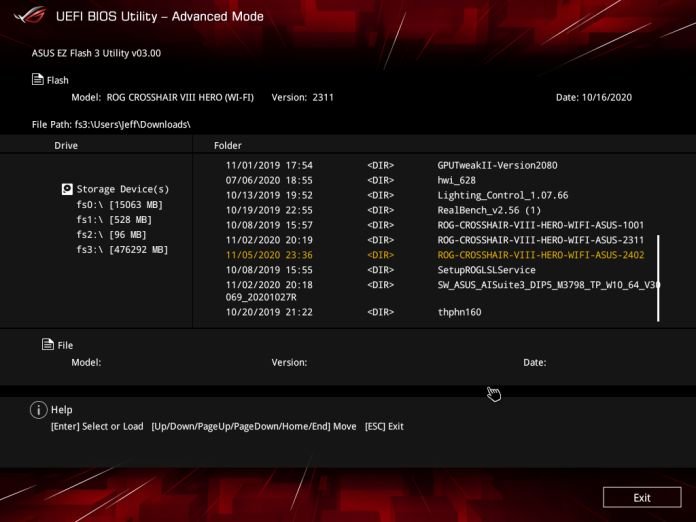696x522 pixels.
Task: Open ROG-CROSSHAIR-VIII-HERO-WIFI-ASUS-2311 folder
Action: (541, 240)
